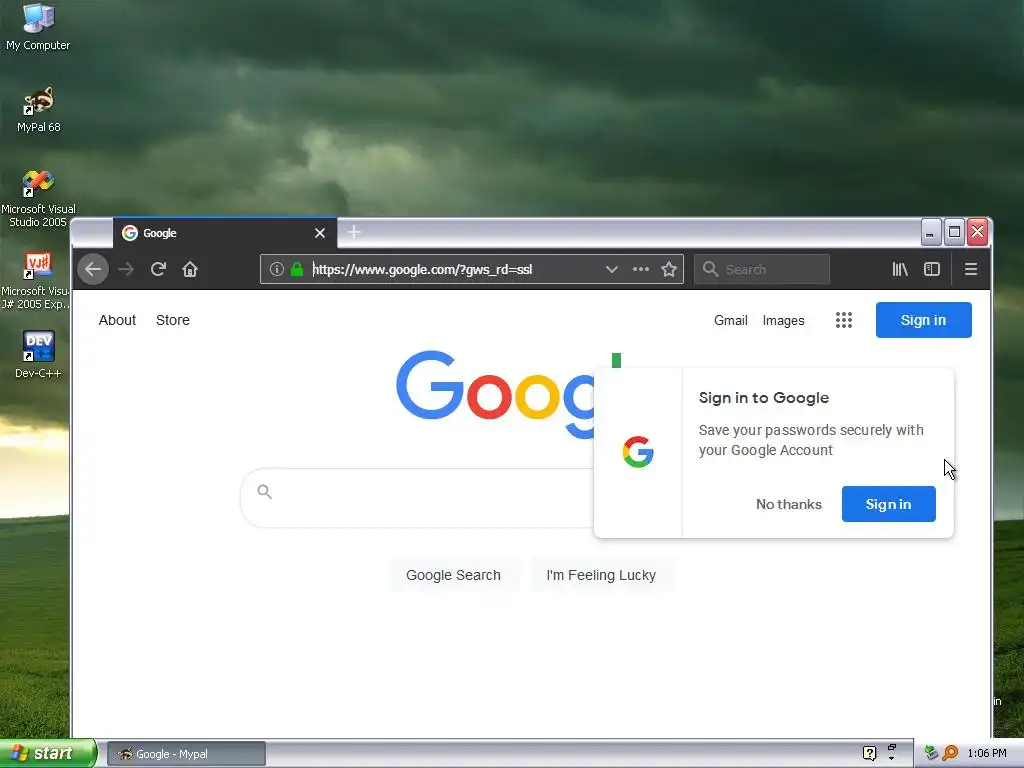Click the network tray icon

pos(931,753)
